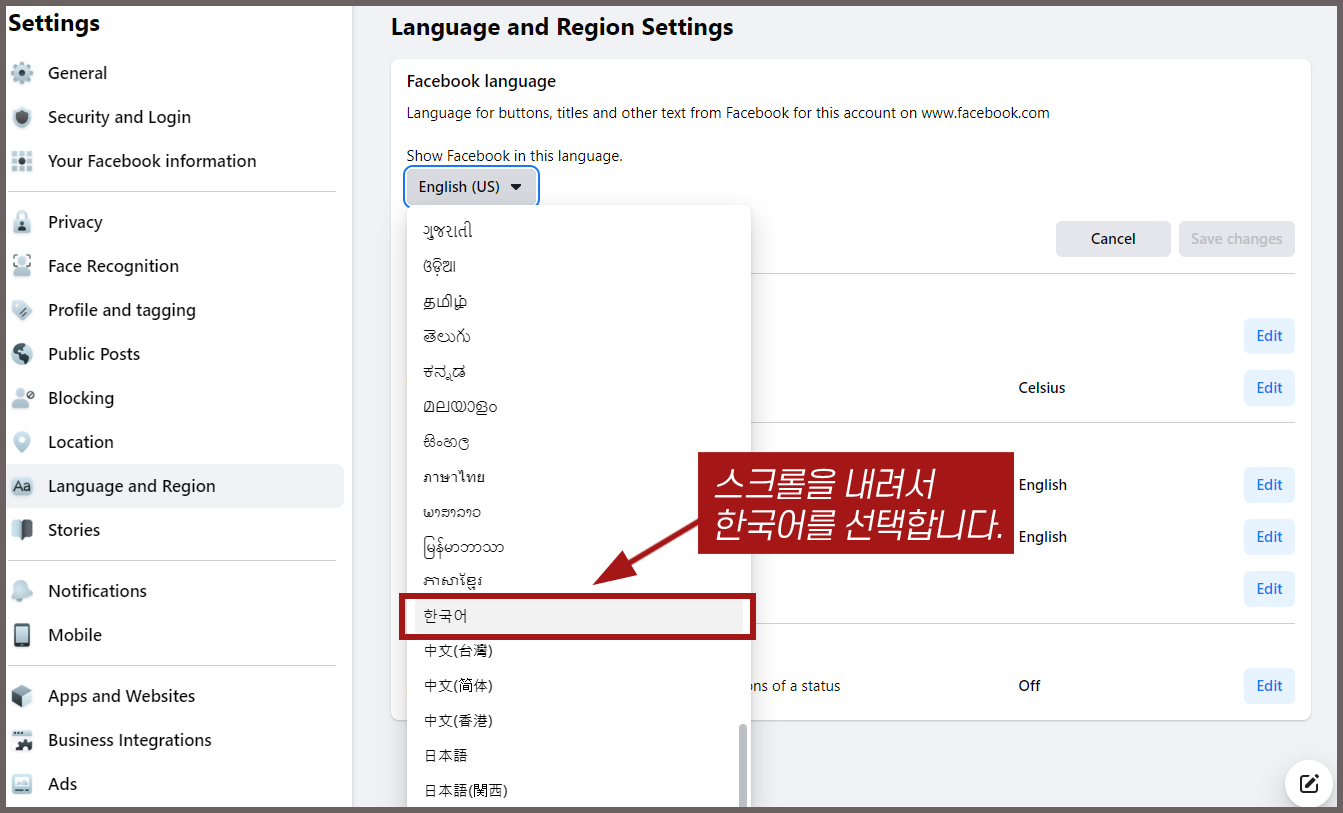The image size is (1343, 813).
Task: Select ಕನ್ನಡ from the language list
Action: coord(576,371)
